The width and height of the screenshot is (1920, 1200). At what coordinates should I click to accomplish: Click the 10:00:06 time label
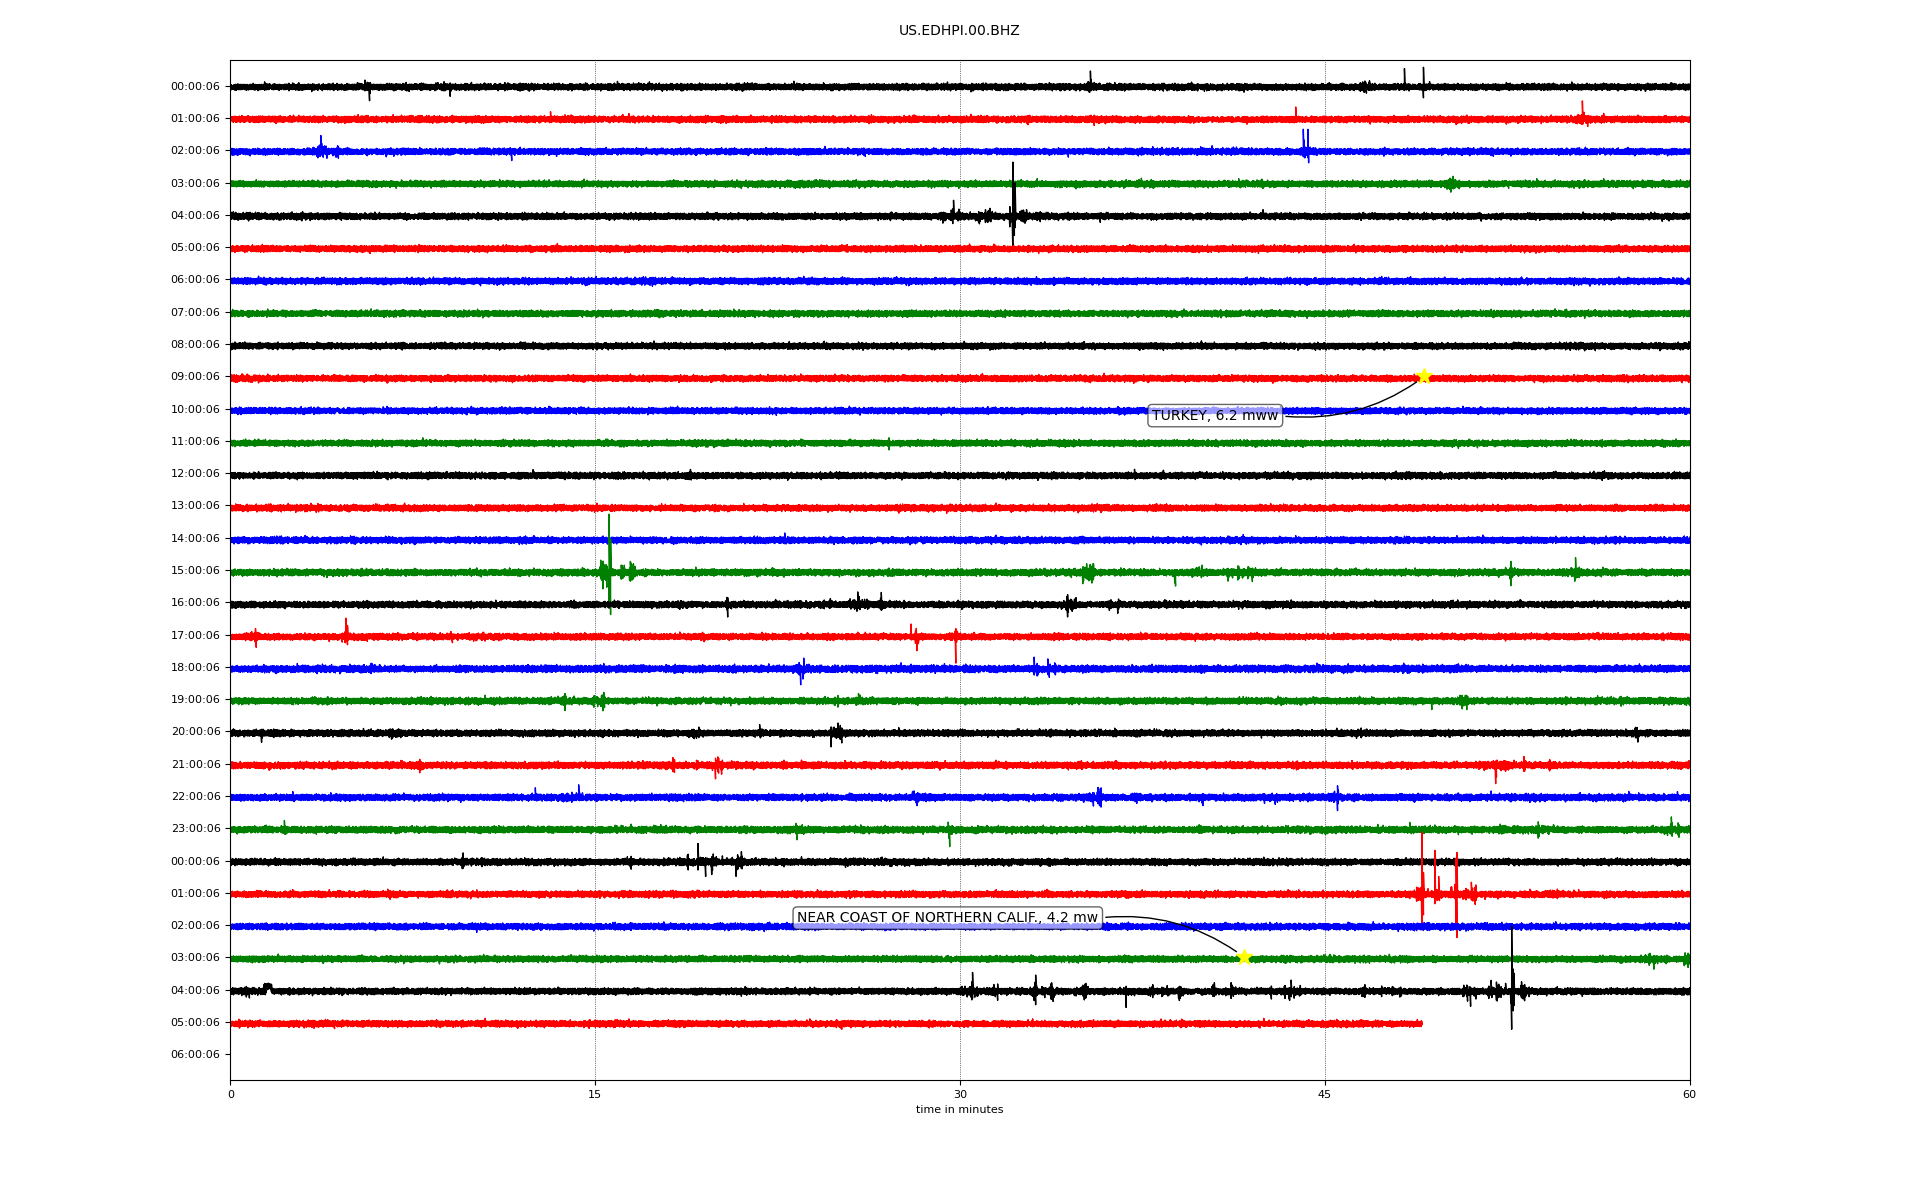point(195,409)
